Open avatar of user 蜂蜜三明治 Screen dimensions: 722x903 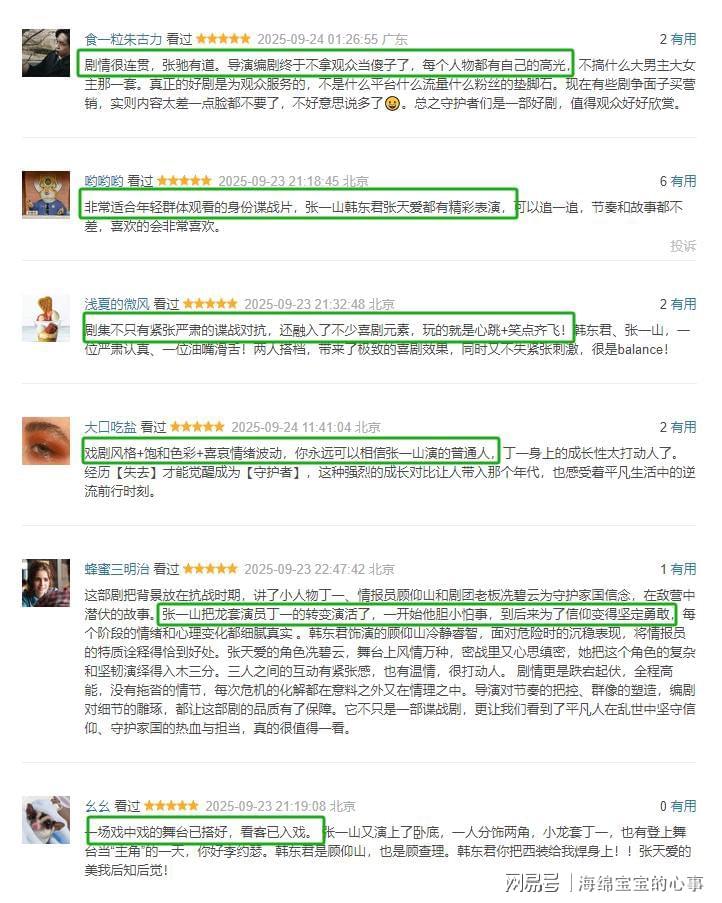(x=46, y=583)
